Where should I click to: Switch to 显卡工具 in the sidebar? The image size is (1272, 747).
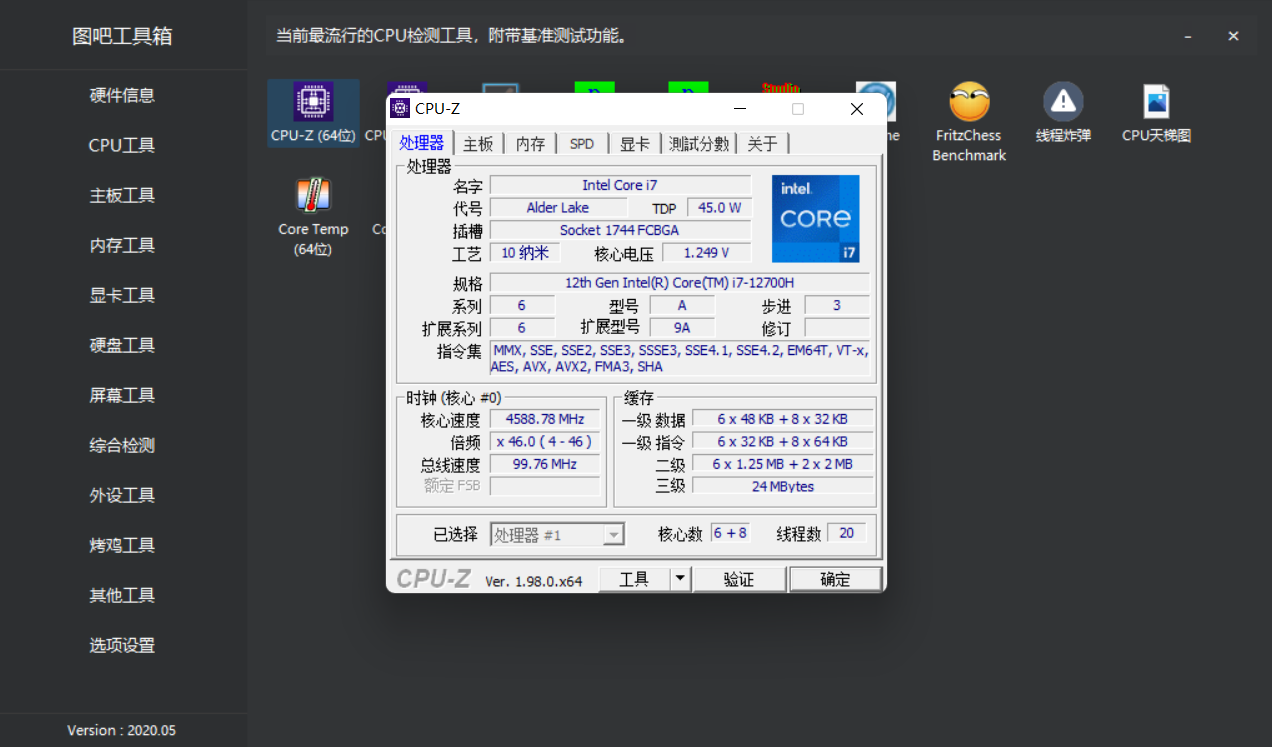[122, 295]
